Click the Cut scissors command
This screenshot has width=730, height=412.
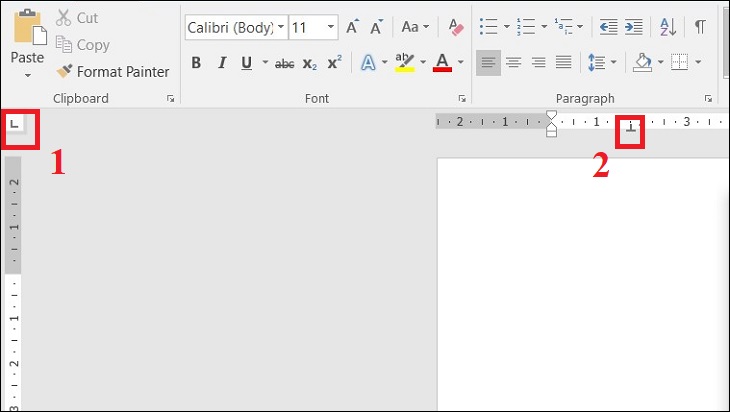point(78,18)
